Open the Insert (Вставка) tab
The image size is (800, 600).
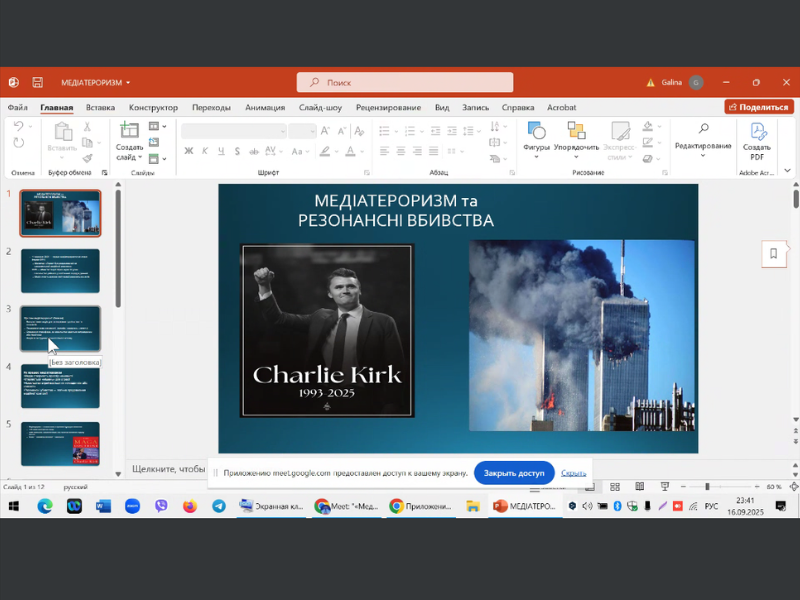tap(100, 107)
